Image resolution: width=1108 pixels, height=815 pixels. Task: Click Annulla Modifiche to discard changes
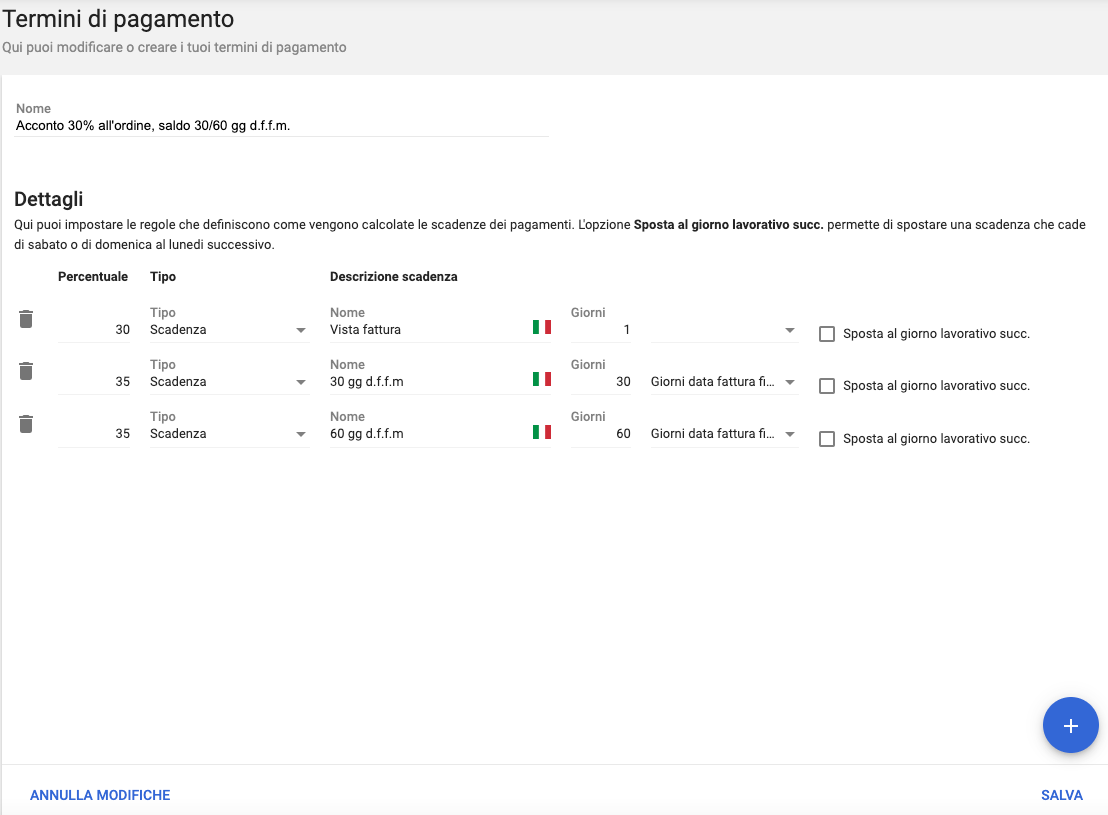100,795
